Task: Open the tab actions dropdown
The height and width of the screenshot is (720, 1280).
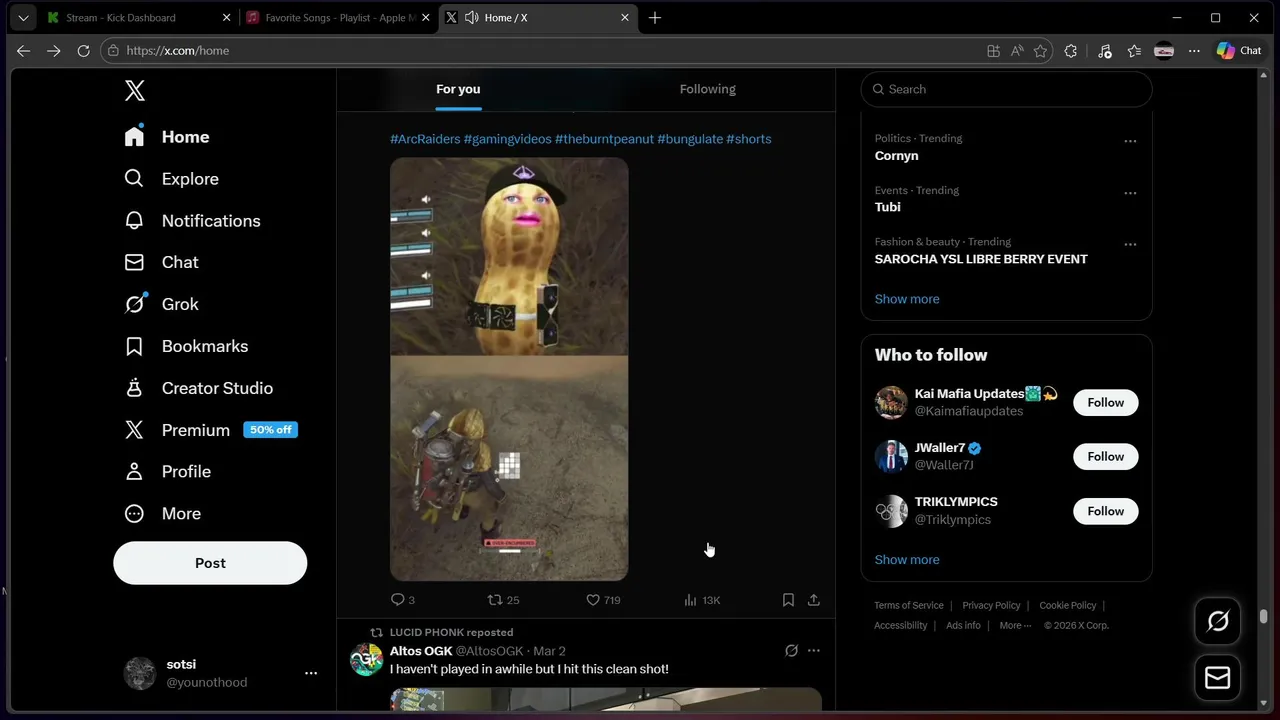Action: tap(23, 18)
